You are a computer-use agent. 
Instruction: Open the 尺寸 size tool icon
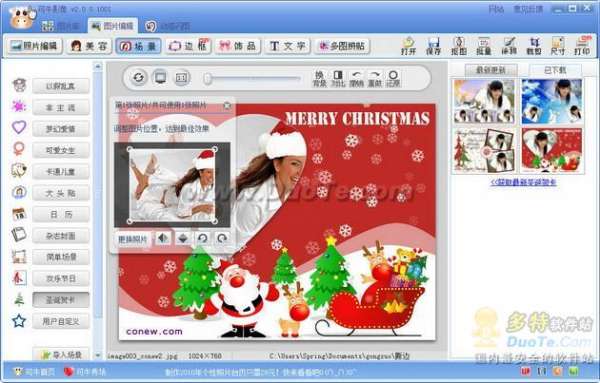tap(558, 46)
